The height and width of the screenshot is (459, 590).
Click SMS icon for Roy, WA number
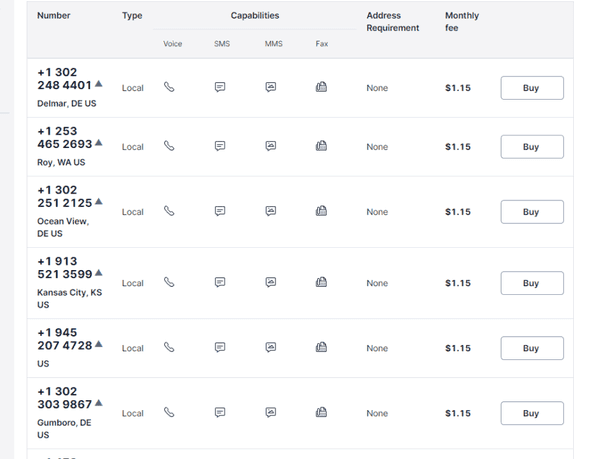[220, 146]
